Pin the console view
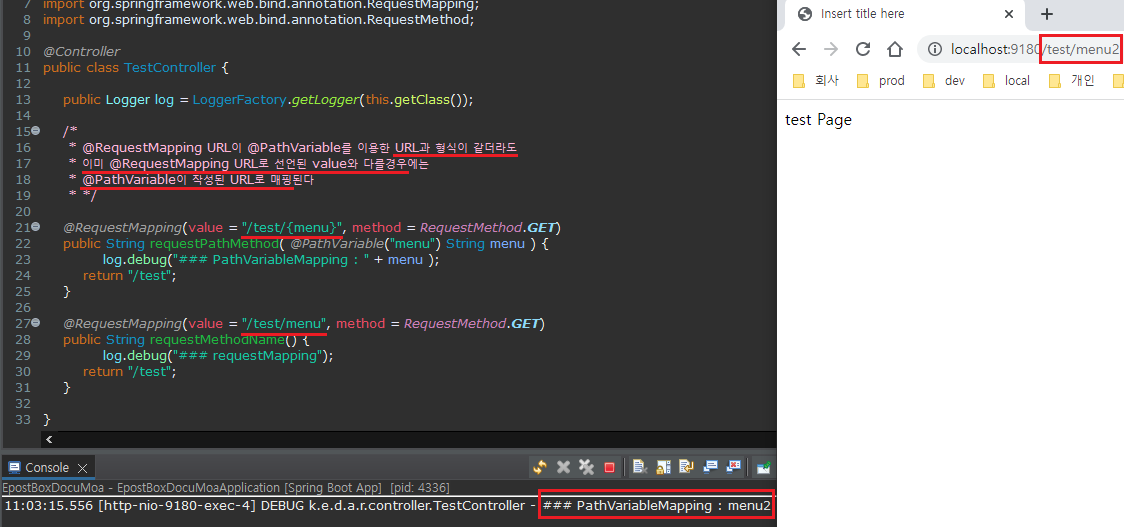 pos(764,467)
